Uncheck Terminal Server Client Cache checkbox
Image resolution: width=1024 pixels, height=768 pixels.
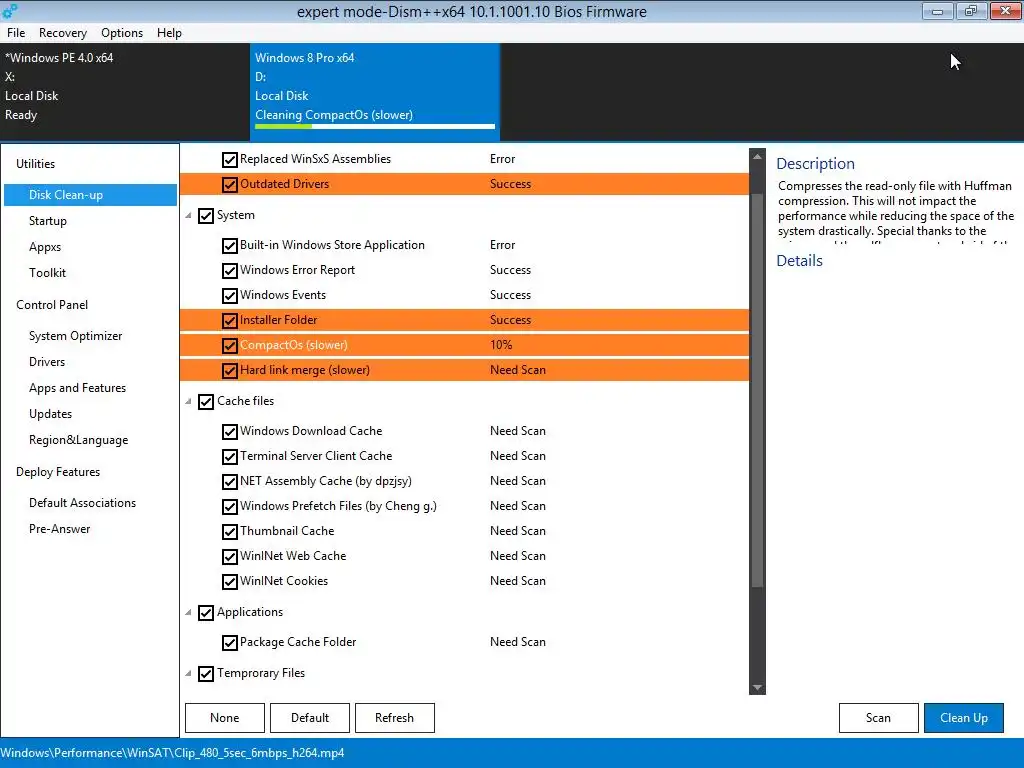click(x=229, y=456)
